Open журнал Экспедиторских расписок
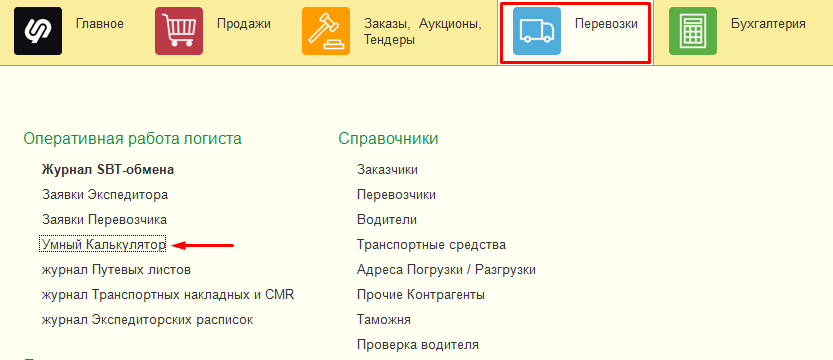Viewport: 833px width, 360px height. [148, 320]
